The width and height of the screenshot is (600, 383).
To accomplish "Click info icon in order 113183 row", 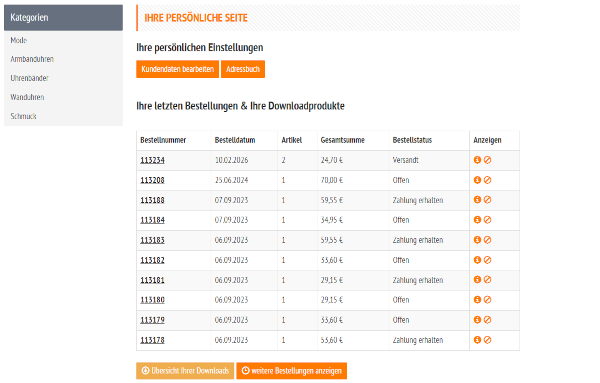I will click(477, 240).
